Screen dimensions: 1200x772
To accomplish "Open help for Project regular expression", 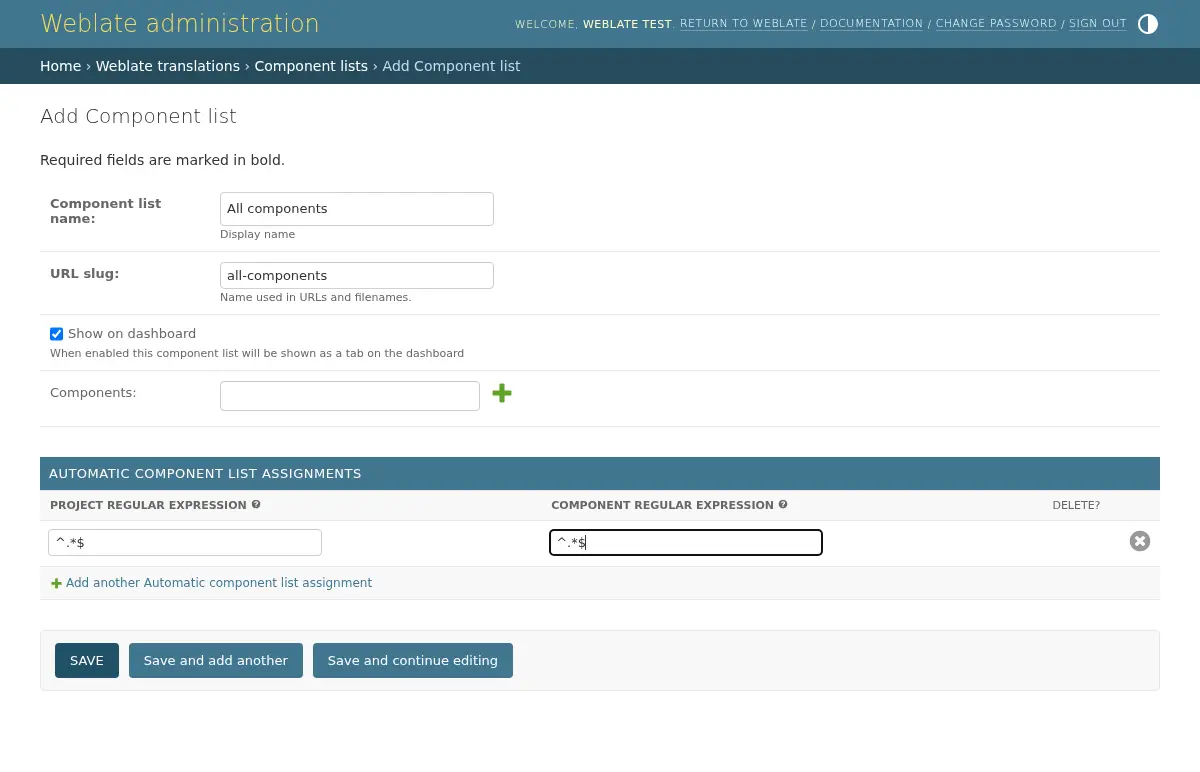I will pos(256,504).
